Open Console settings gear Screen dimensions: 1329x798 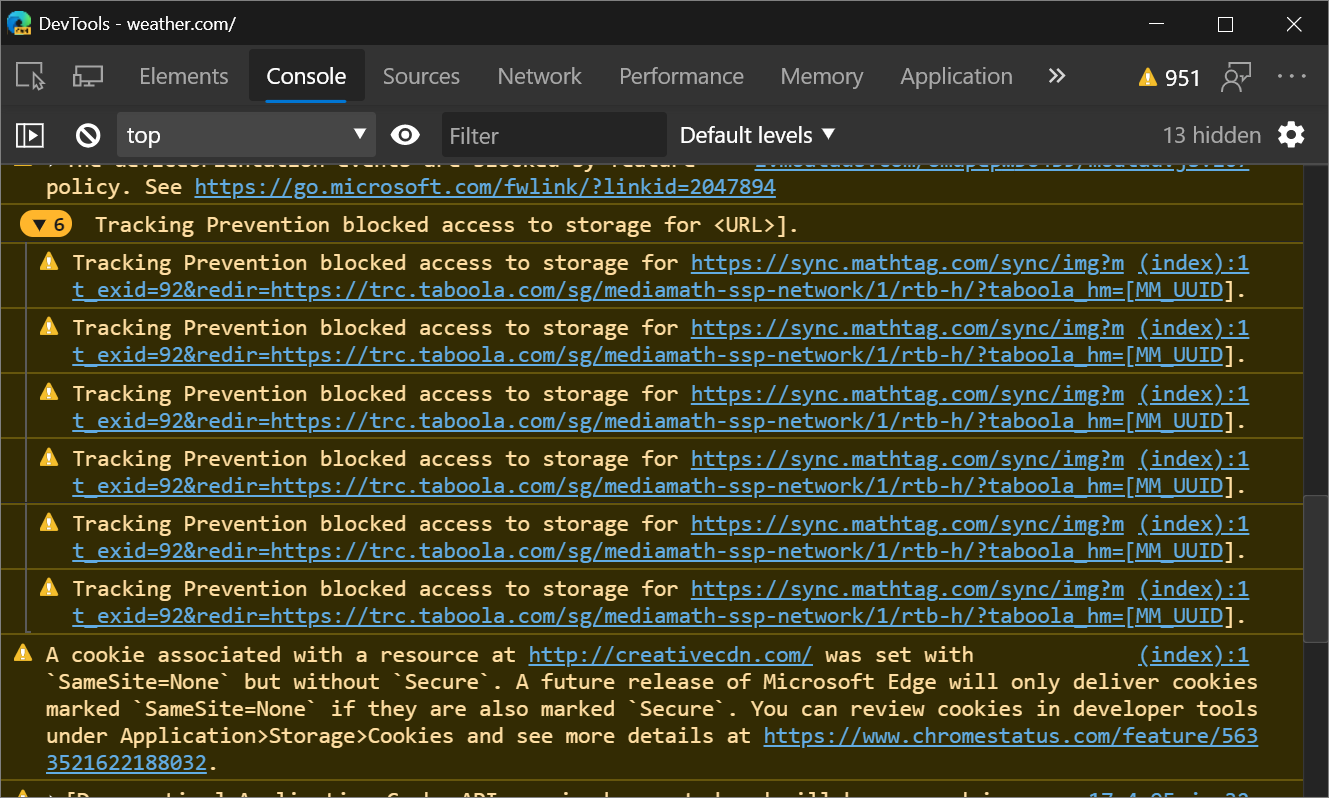1292,135
